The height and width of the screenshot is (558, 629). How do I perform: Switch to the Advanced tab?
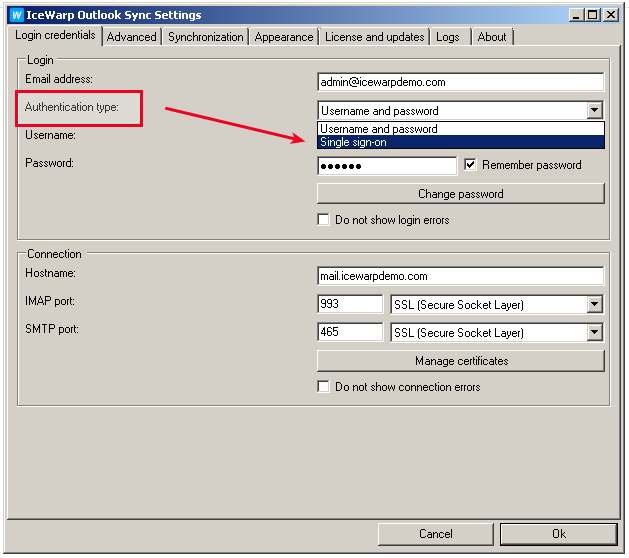click(x=132, y=37)
